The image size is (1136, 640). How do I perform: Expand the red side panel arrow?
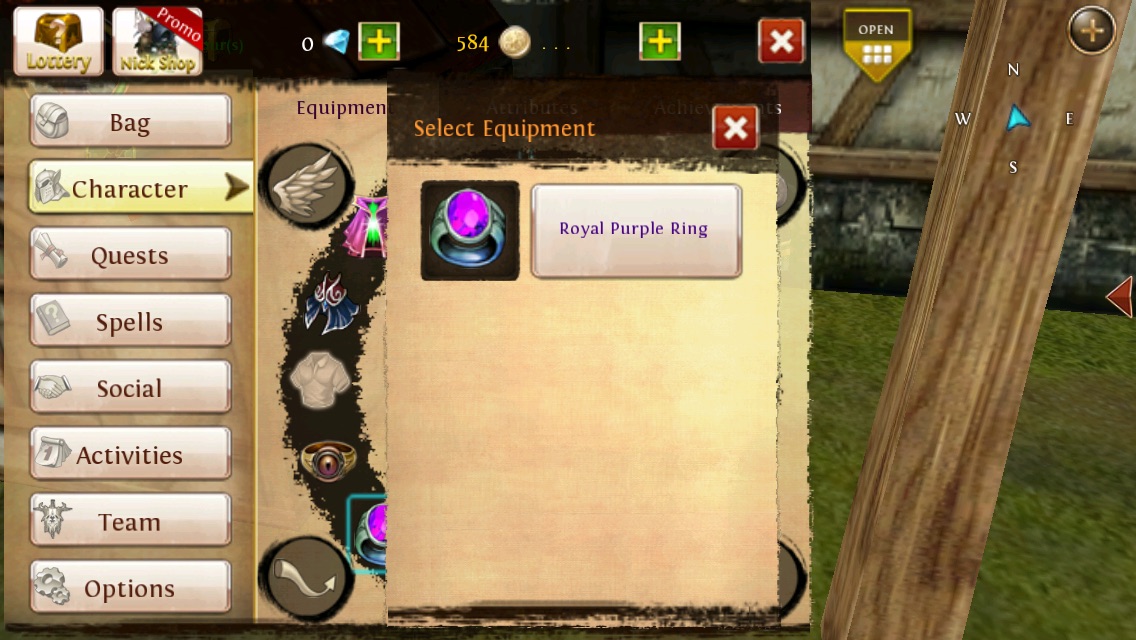[x=1120, y=296]
